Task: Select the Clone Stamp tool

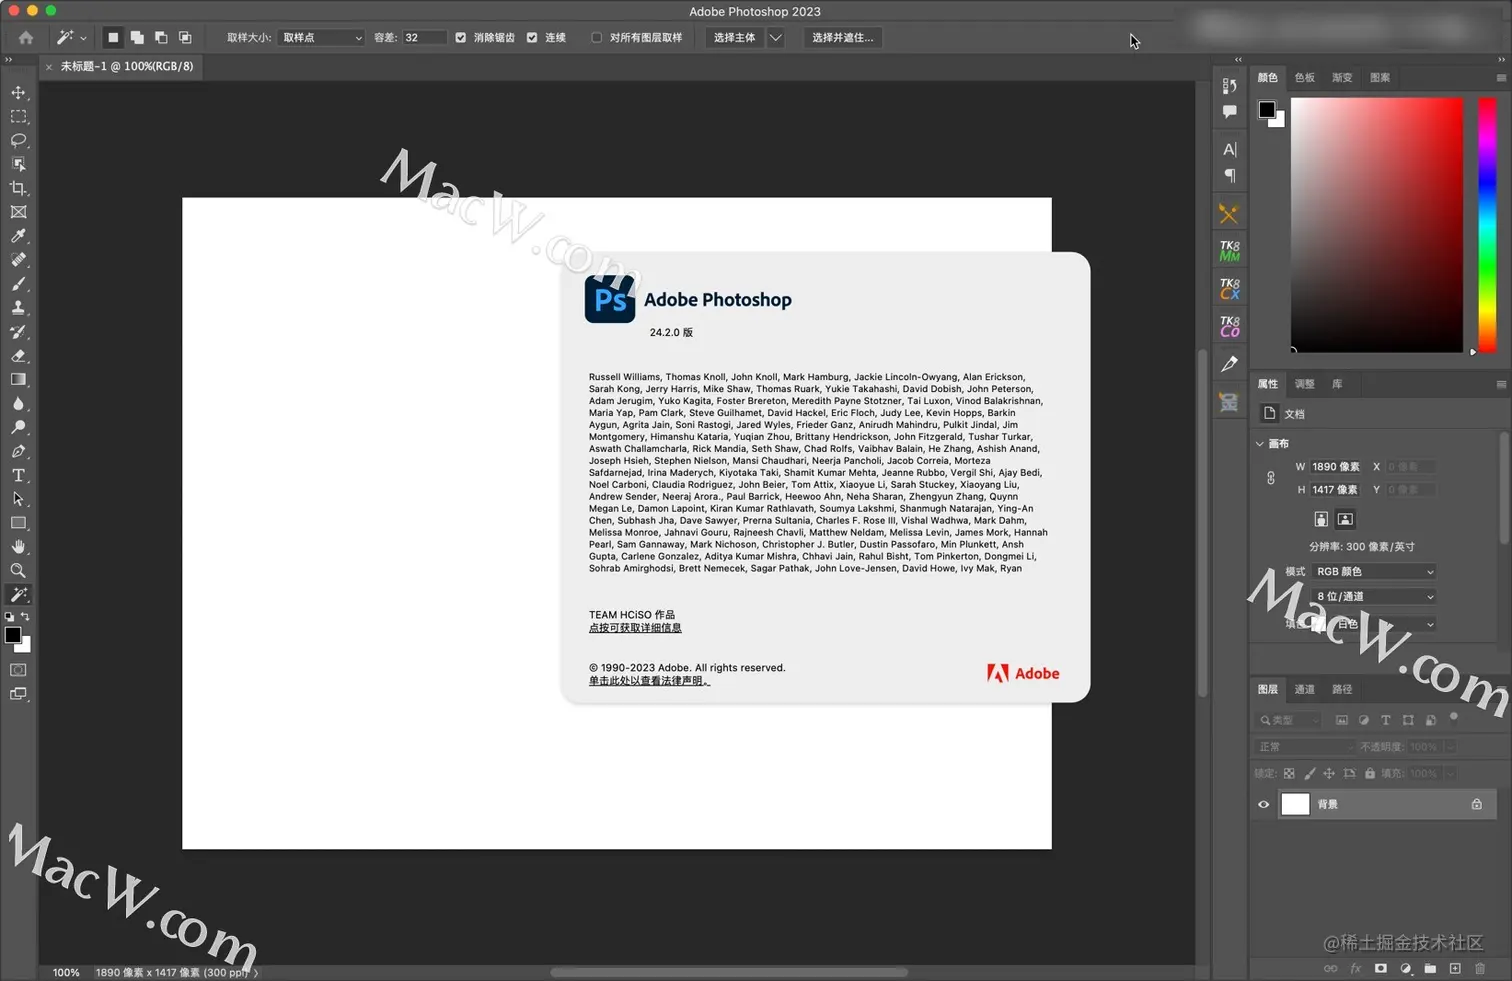Action: pyautogui.click(x=18, y=308)
